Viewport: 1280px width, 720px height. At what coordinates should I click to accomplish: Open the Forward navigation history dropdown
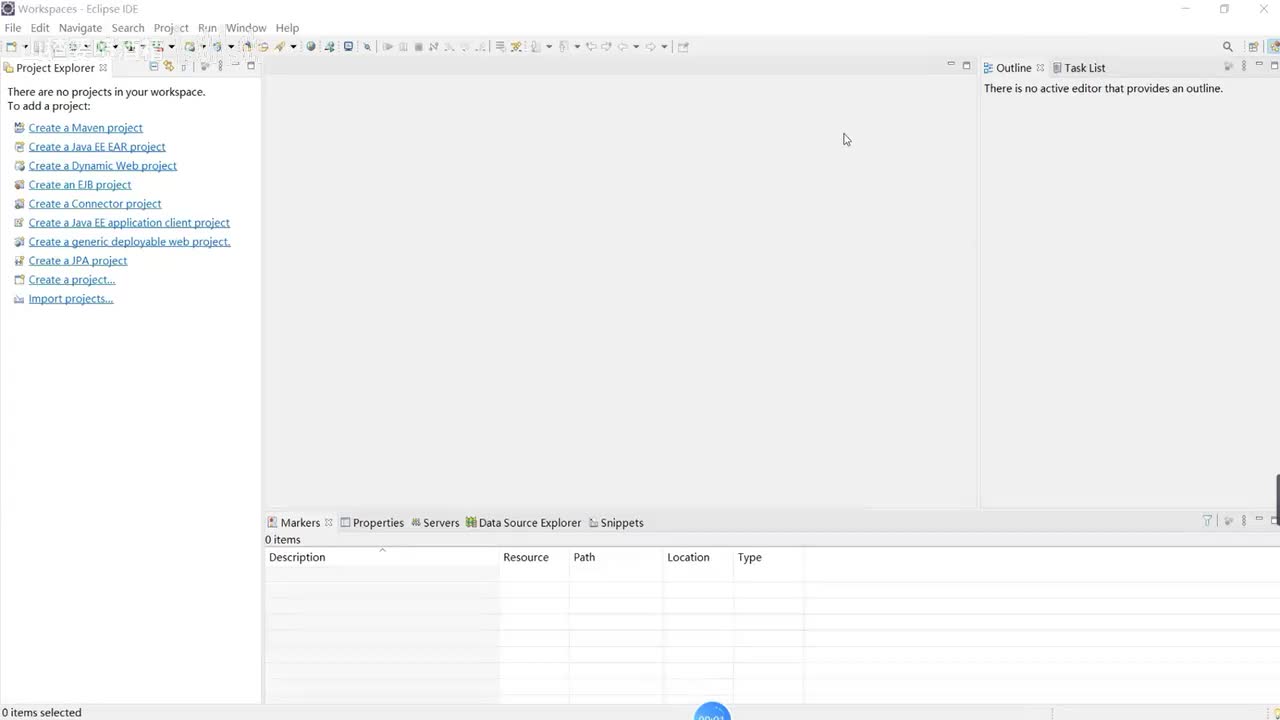664,47
